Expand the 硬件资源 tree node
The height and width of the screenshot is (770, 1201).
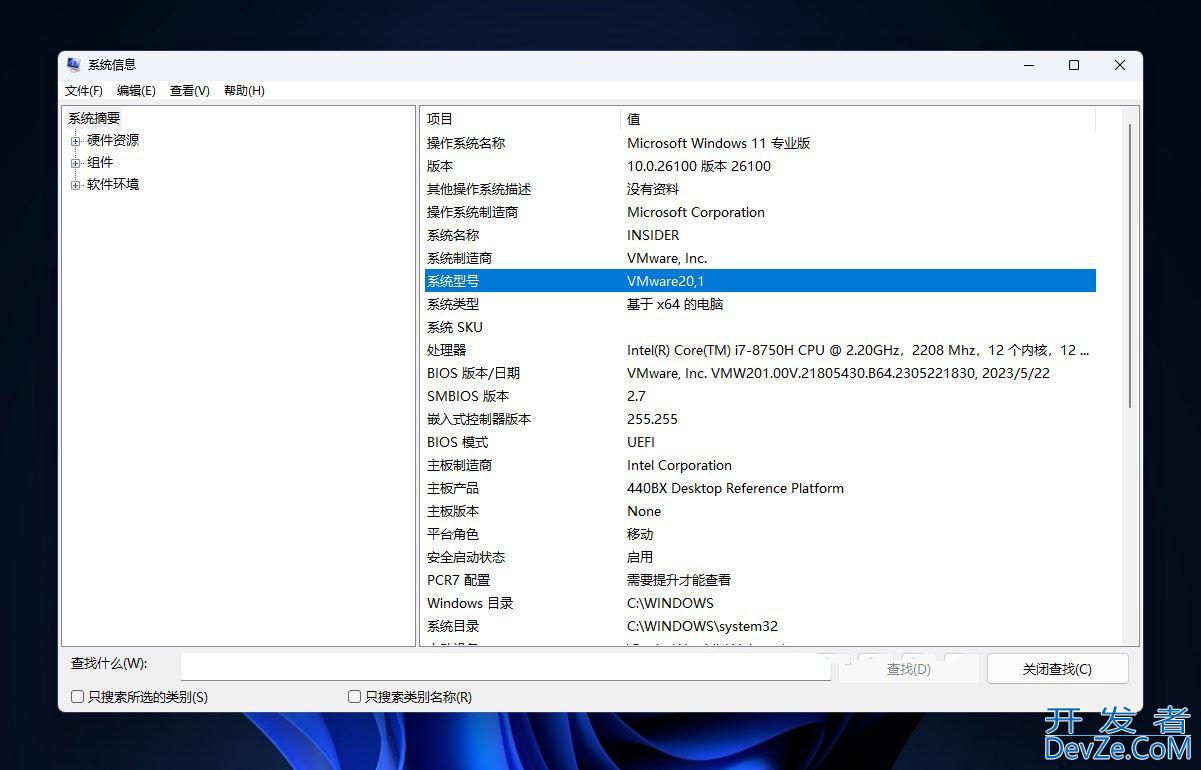[75, 141]
